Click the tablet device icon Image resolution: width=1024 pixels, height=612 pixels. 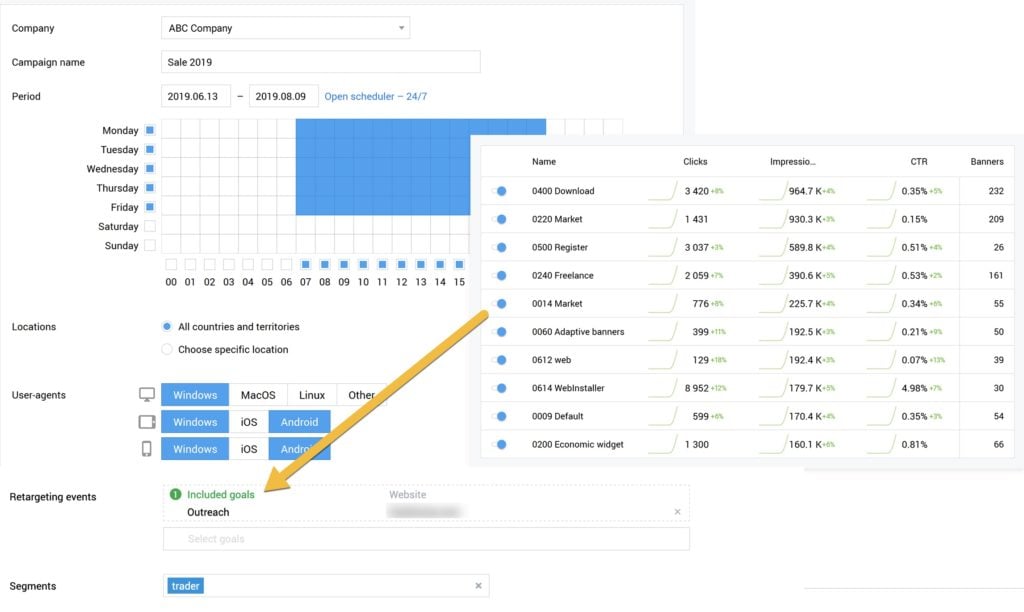(x=147, y=422)
